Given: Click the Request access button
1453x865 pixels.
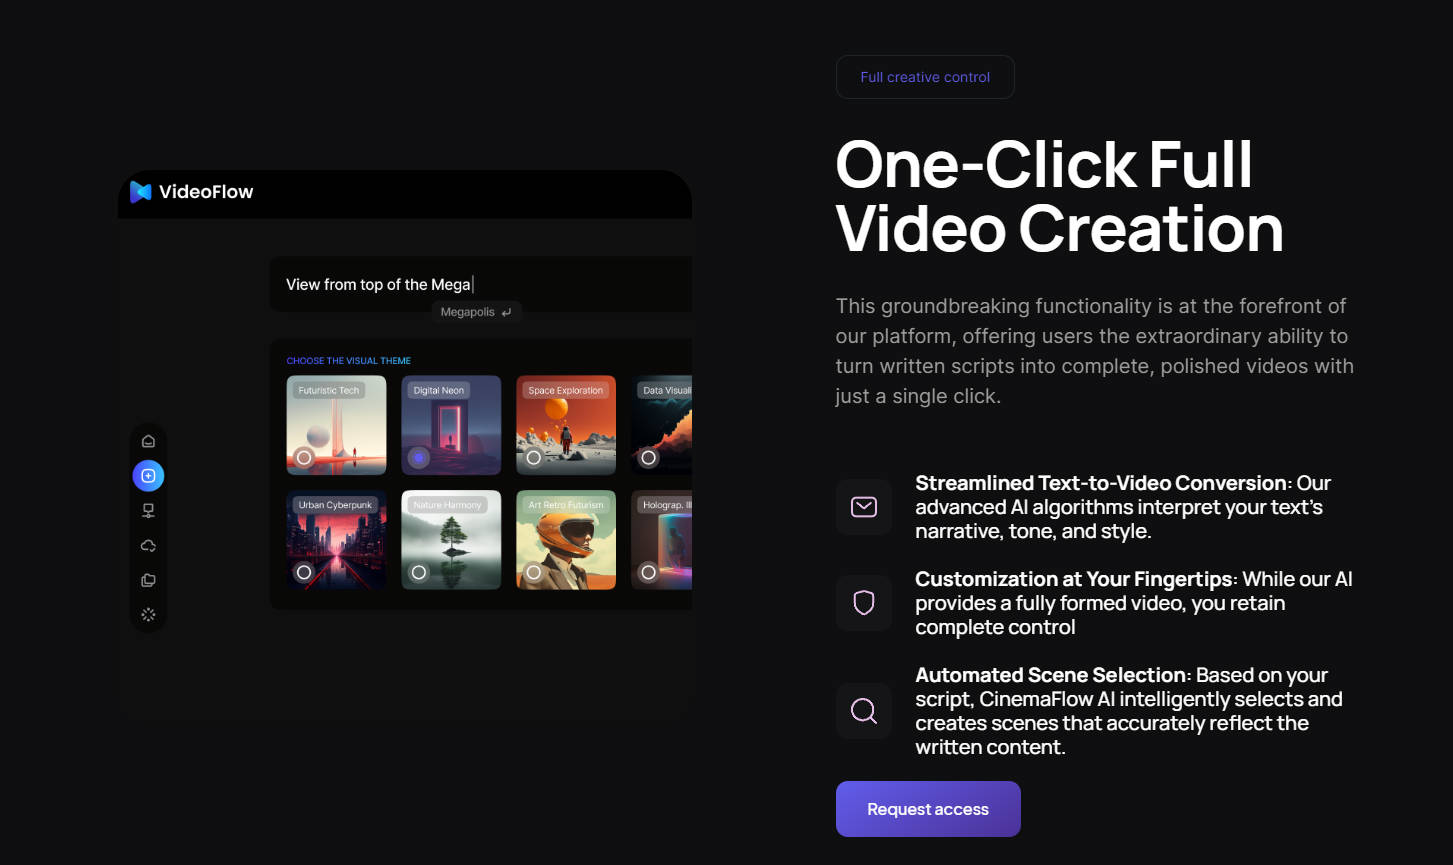Looking at the screenshot, I should [927, 809].
